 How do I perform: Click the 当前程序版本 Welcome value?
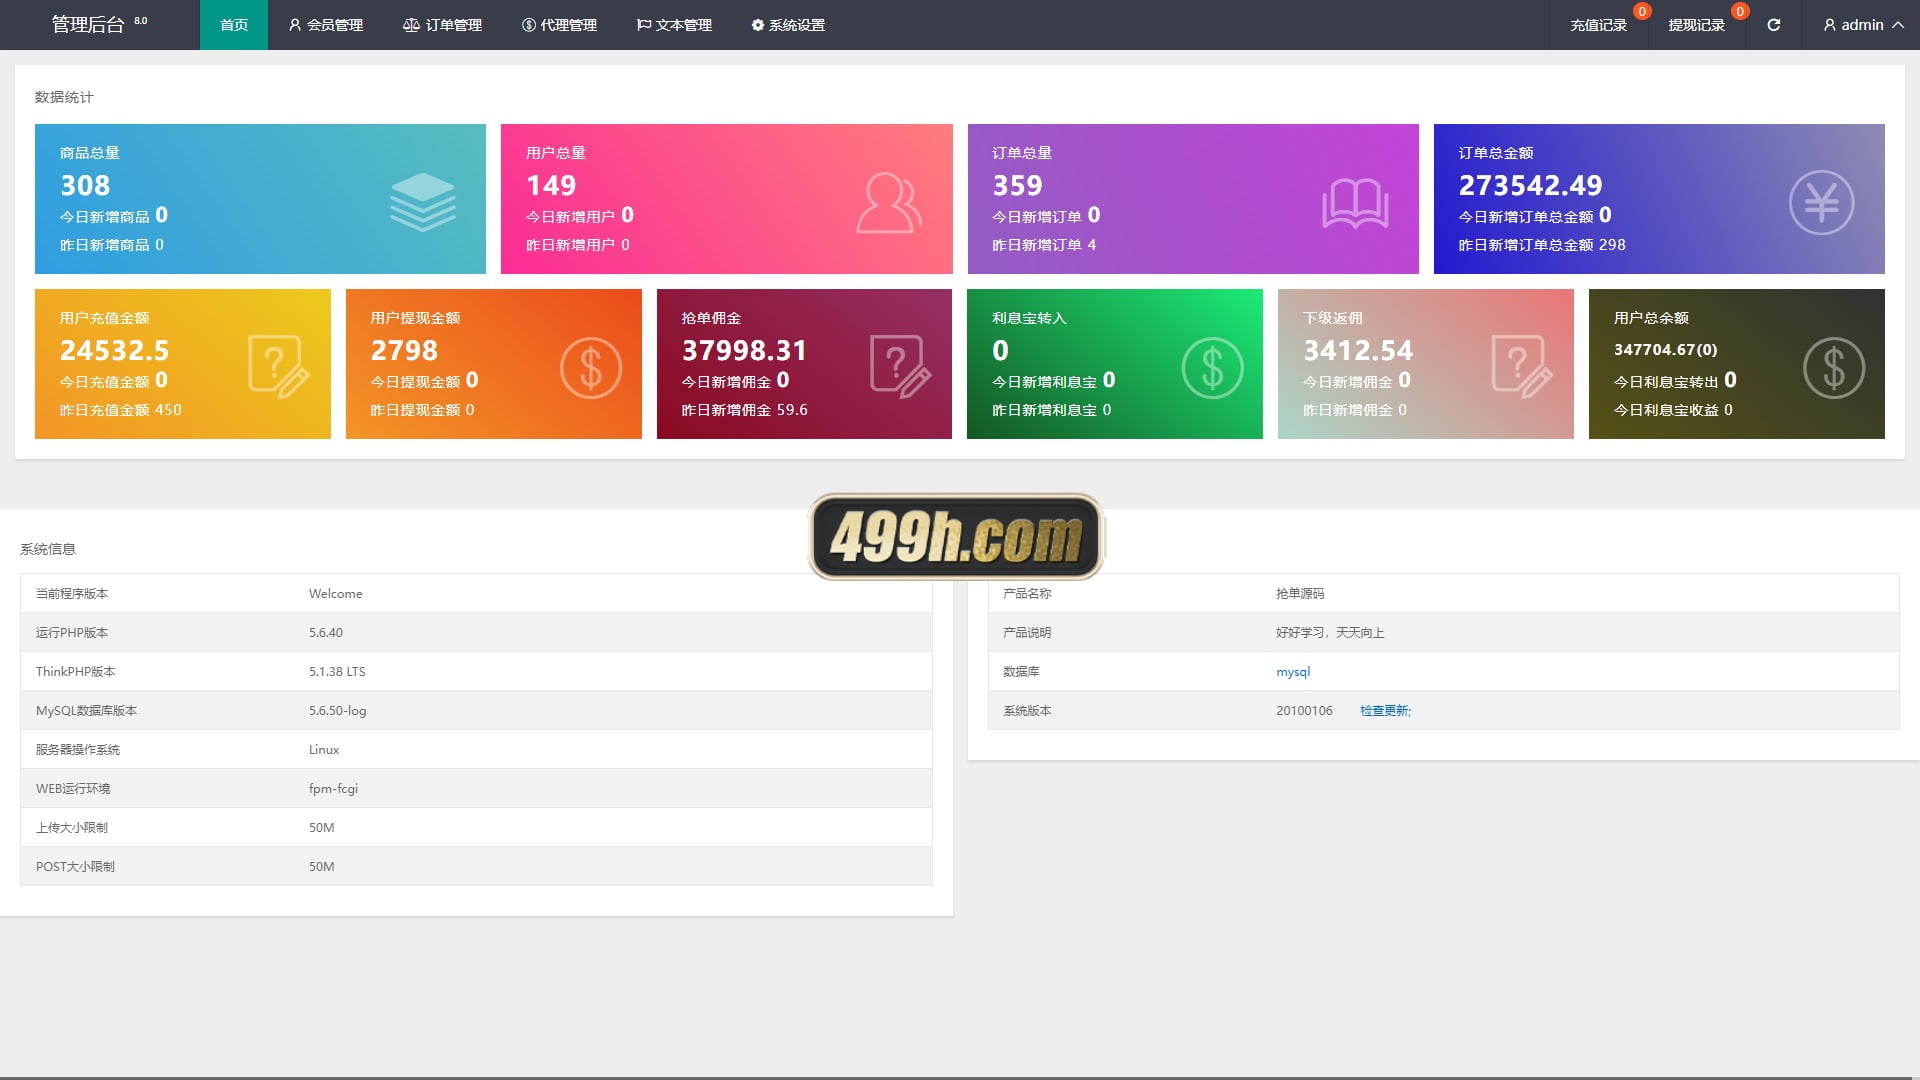click(x=336, y=594)
